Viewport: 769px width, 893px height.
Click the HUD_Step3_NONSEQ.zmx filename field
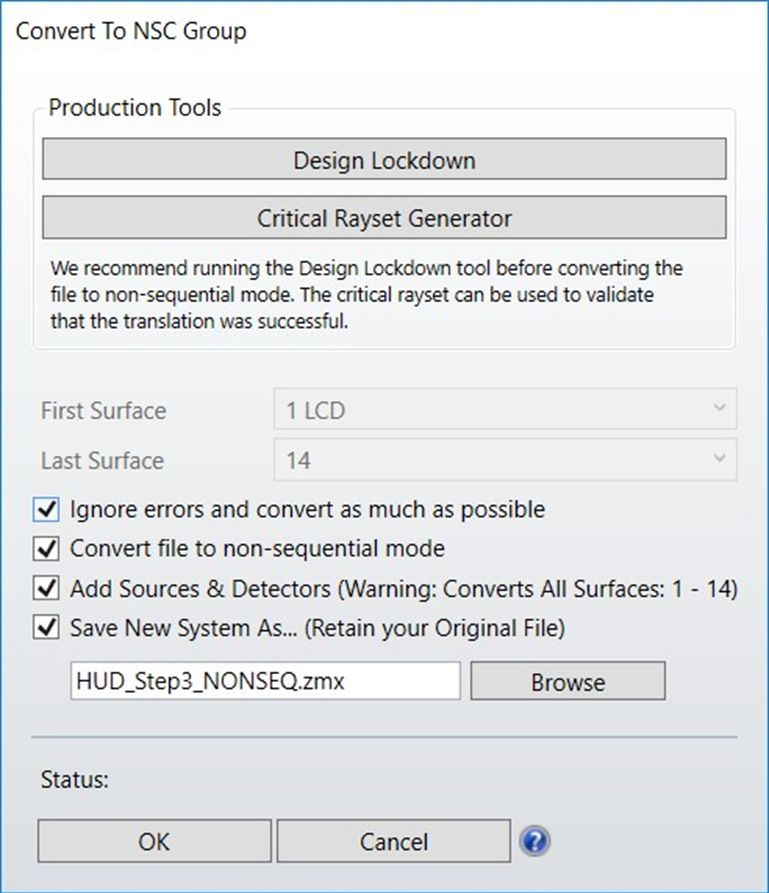265,682
